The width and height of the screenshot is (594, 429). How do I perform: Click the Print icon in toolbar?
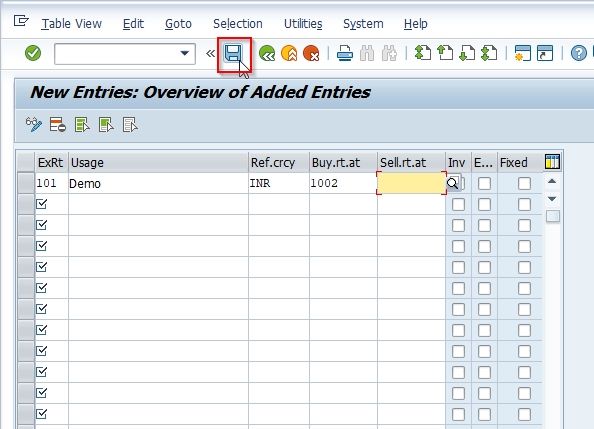tap(345, 53)
